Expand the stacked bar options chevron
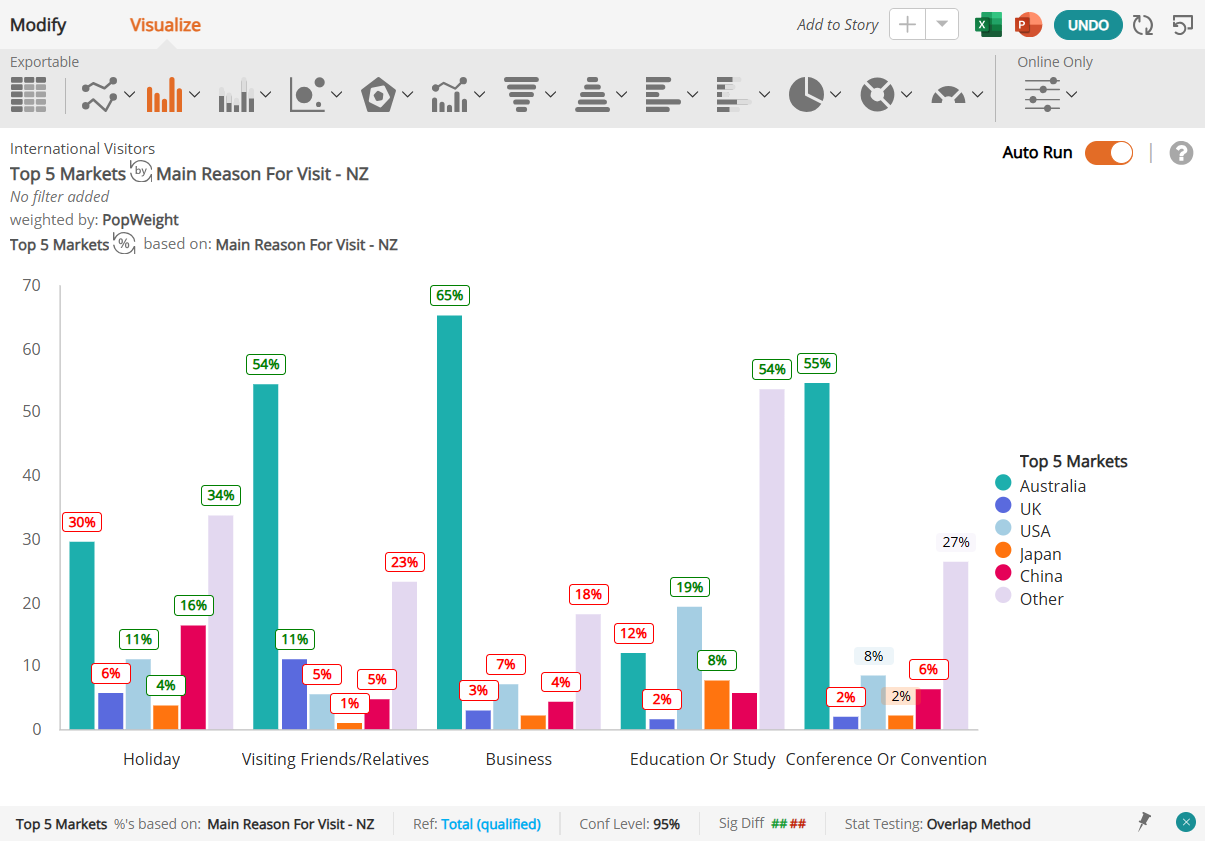This screenshot has width=1205, height=841. [x=764, y=95]
